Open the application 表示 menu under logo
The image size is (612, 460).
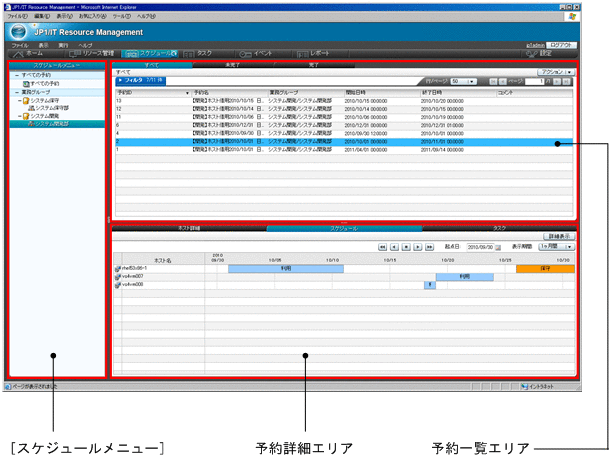pyautogui.click(x=43, y=45)
